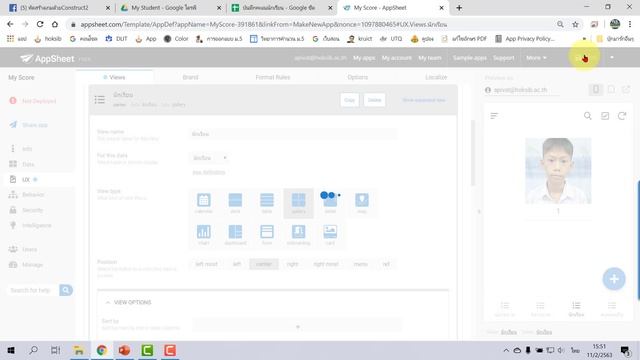The width and height of the screenshot is (640, 360).
Task: Open the Data section in sidebar
Action: [x=28, y=164]
